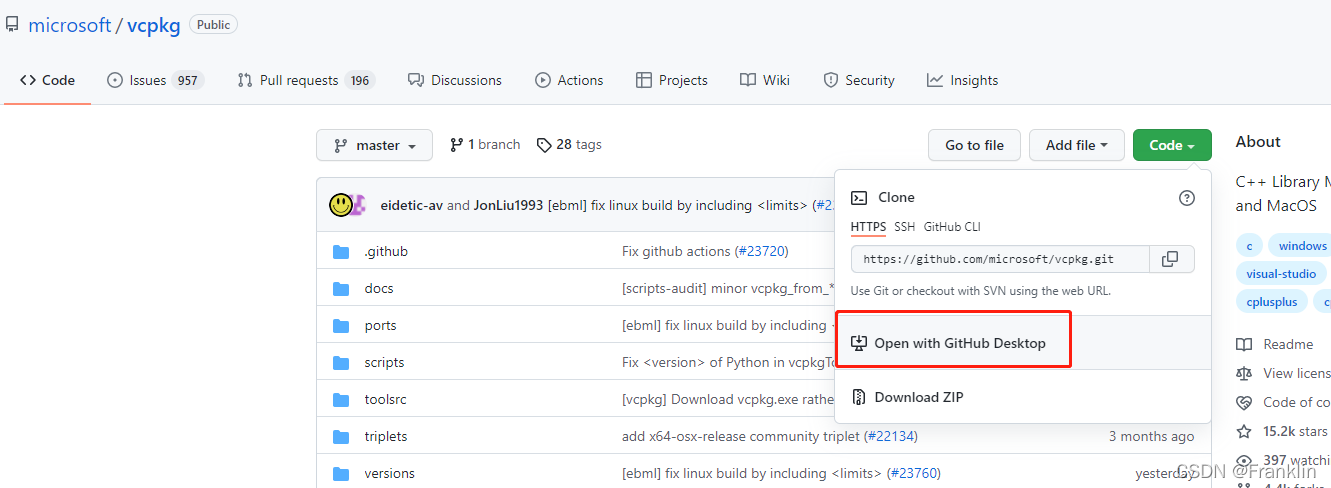Click the visual-studio topic tag

[1281, 273]
